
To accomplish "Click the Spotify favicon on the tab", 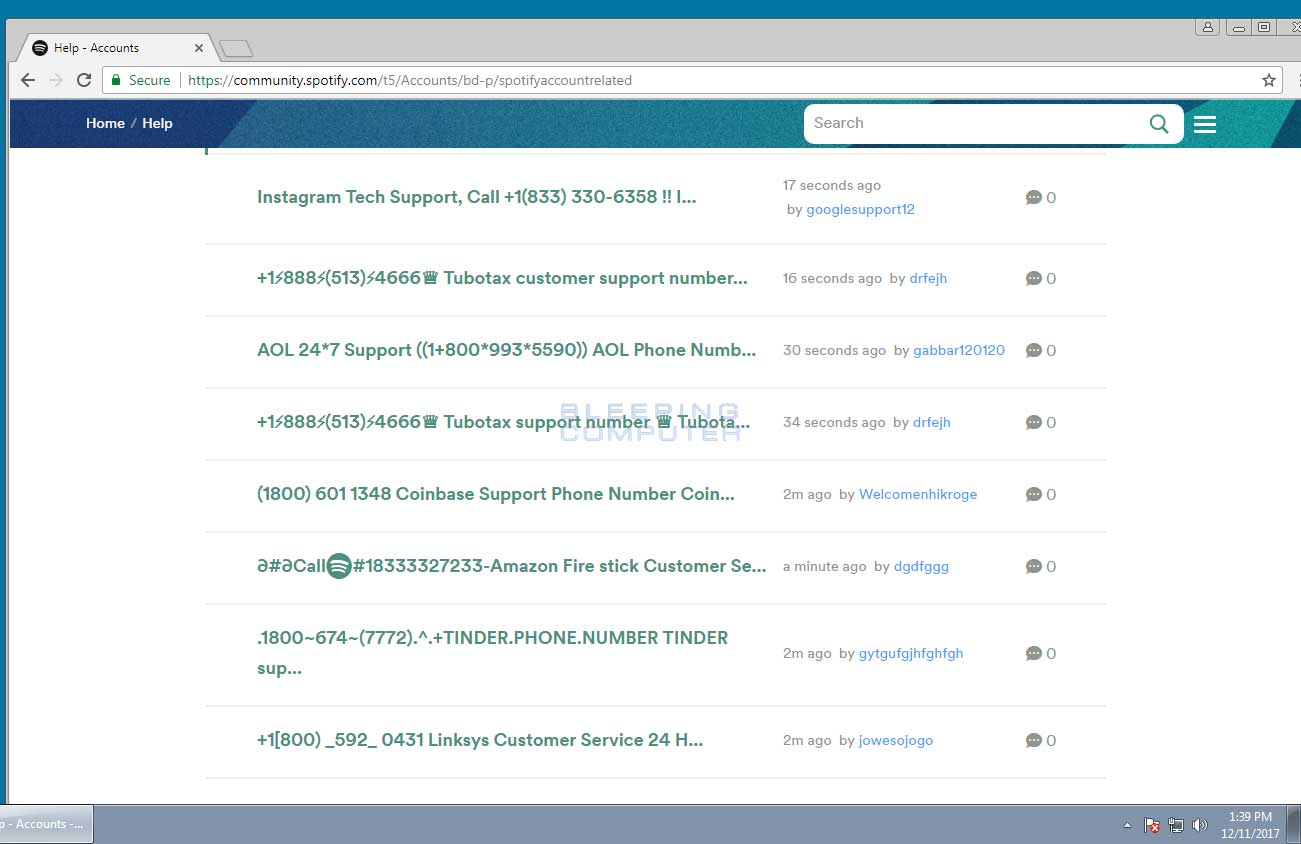I will coord(40,47).
